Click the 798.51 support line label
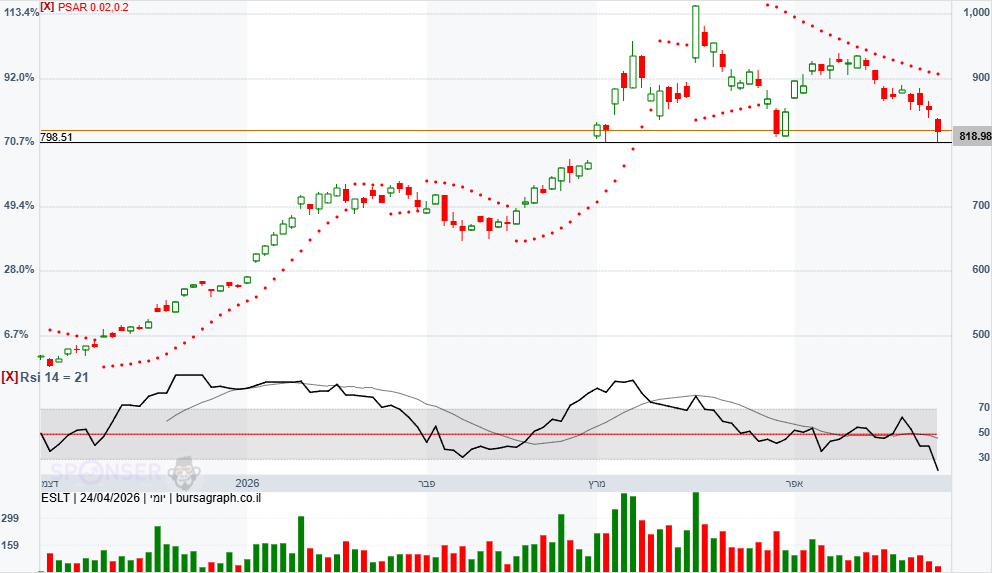 (57, 137)
